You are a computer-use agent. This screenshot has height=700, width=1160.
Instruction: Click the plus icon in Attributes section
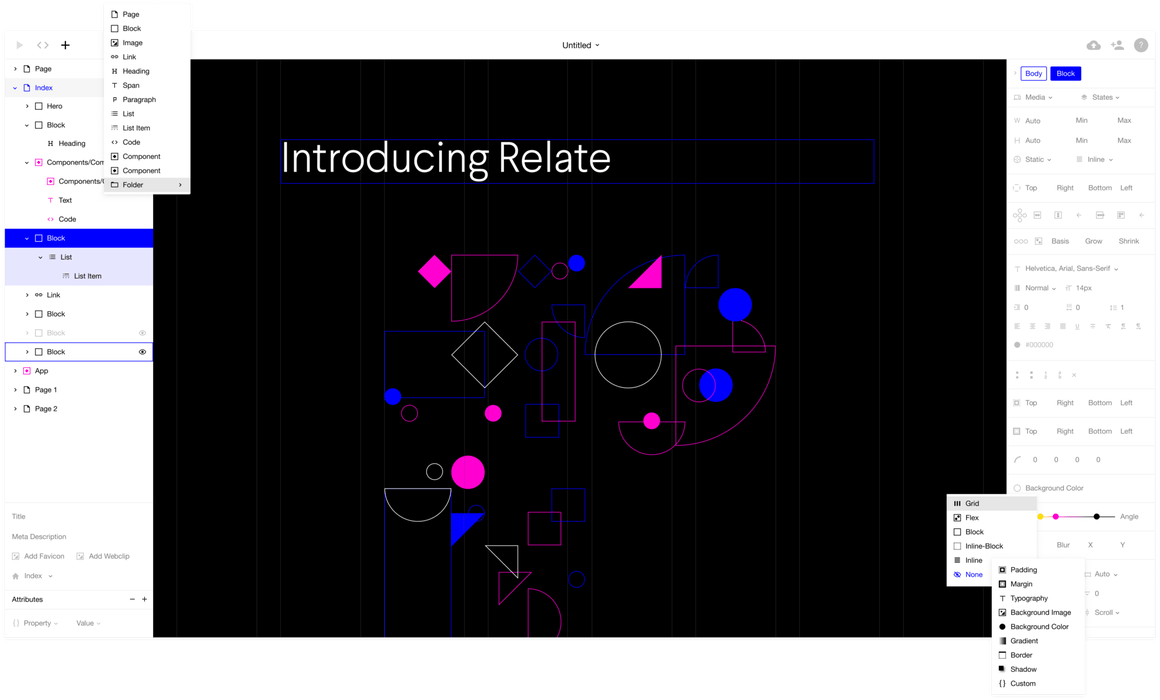point(144,599)
